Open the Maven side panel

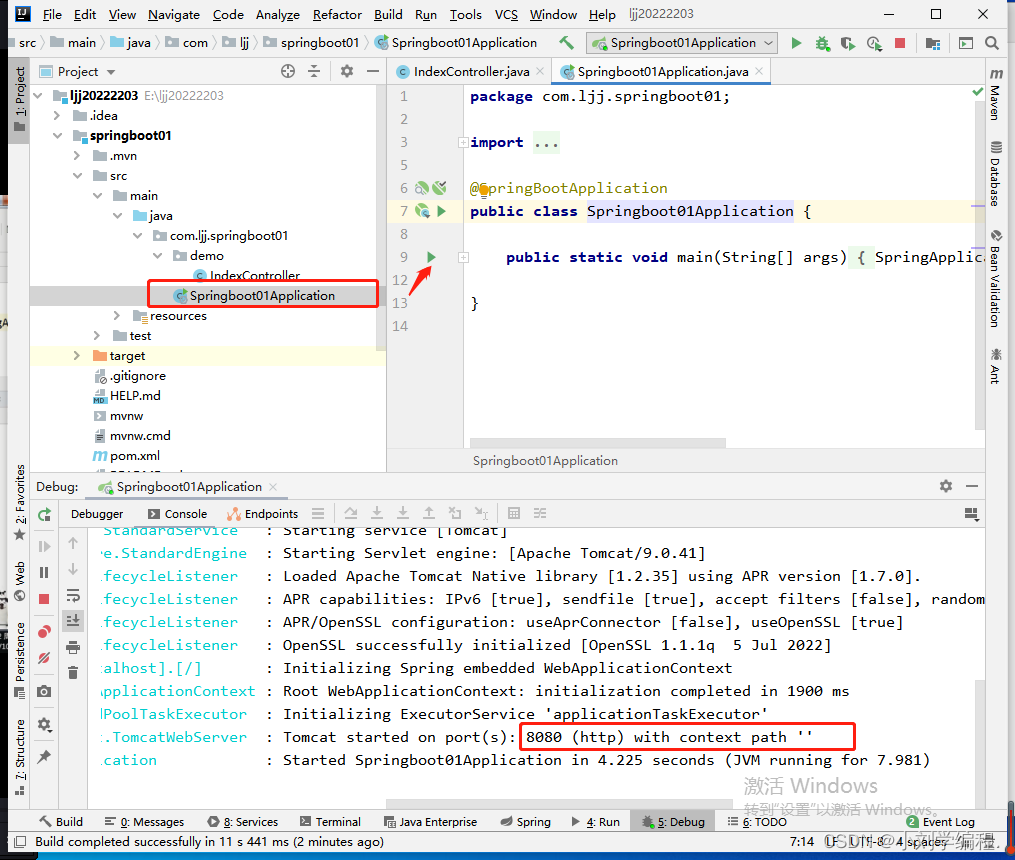point(996,93)
